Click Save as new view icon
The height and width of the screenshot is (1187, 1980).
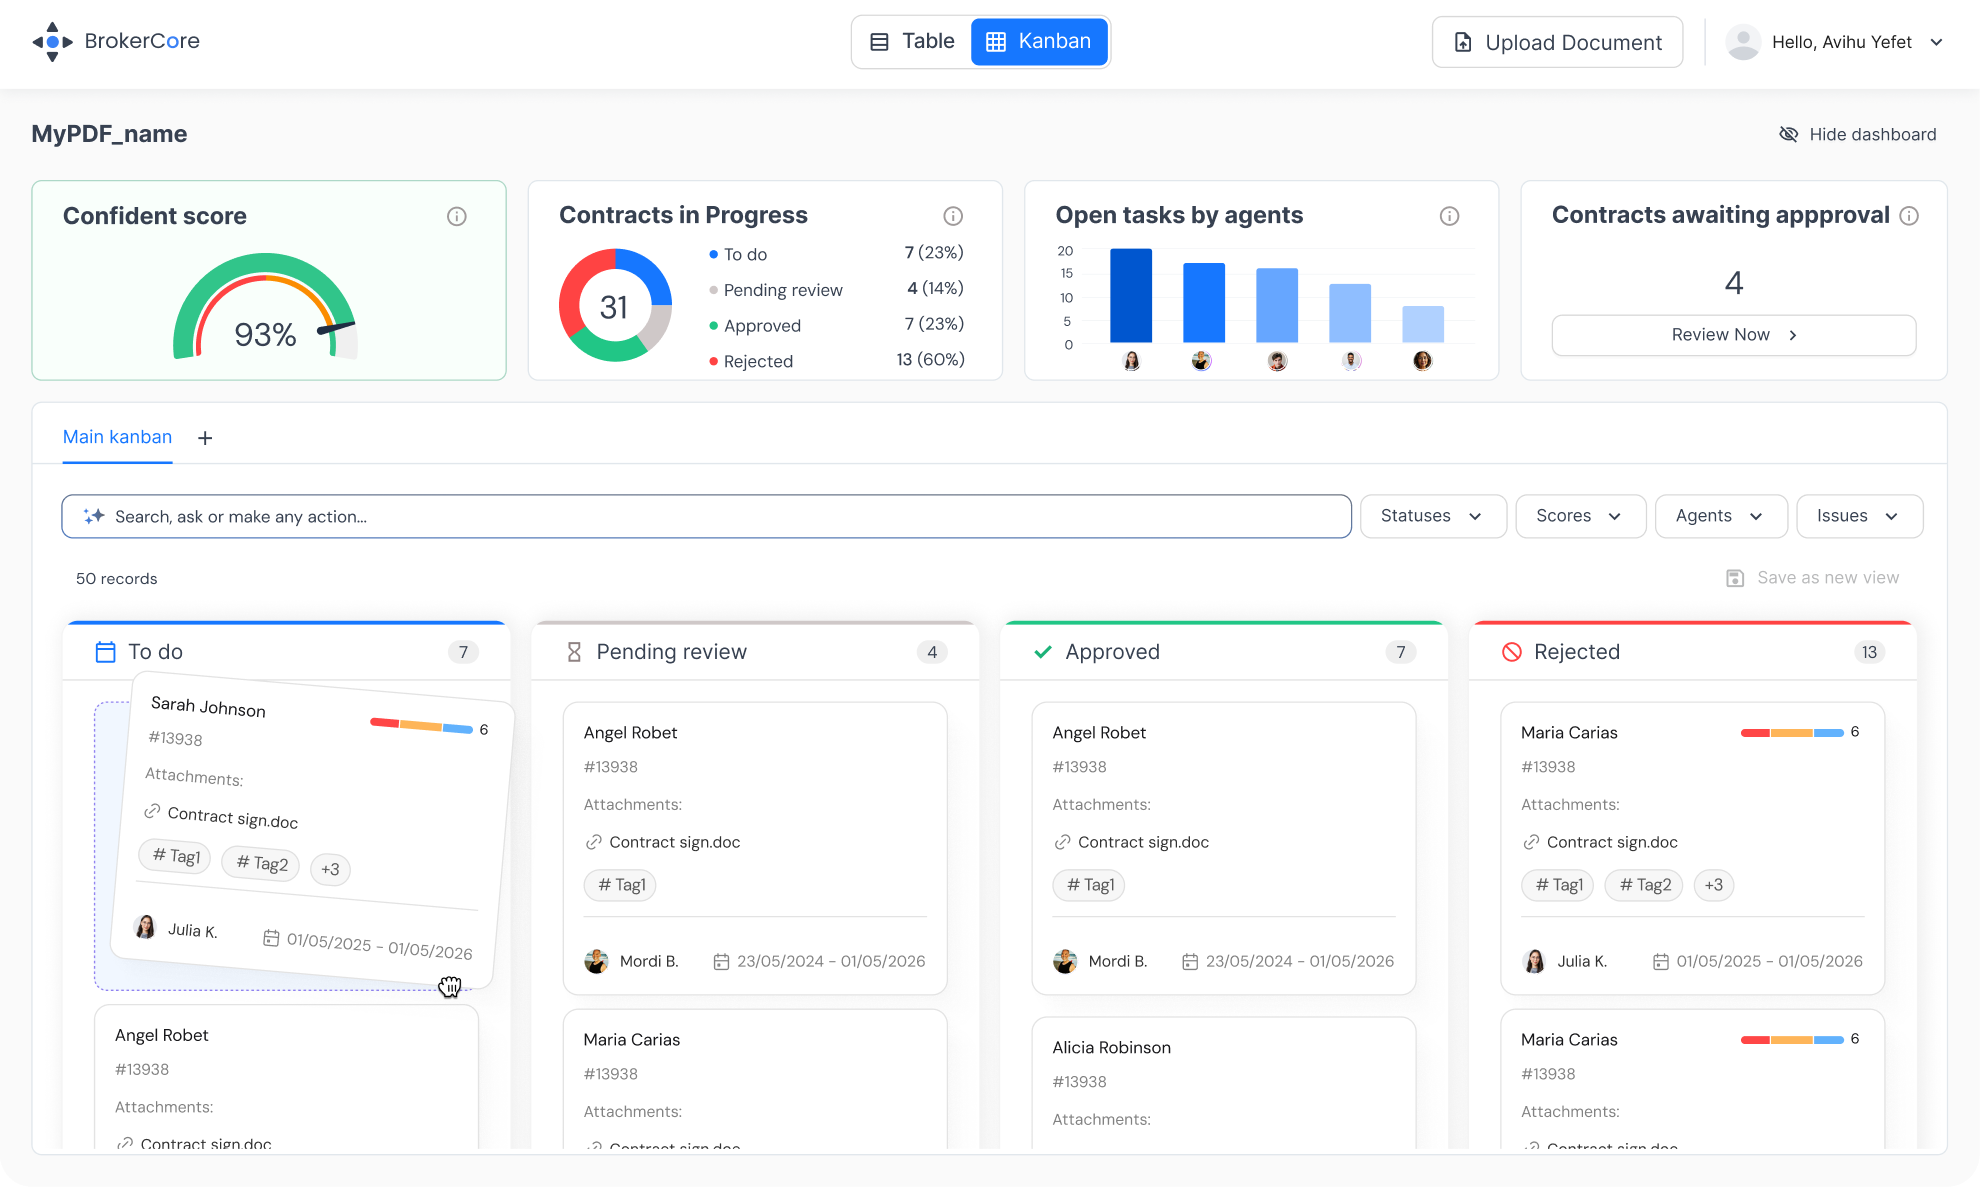[1735, 578]
